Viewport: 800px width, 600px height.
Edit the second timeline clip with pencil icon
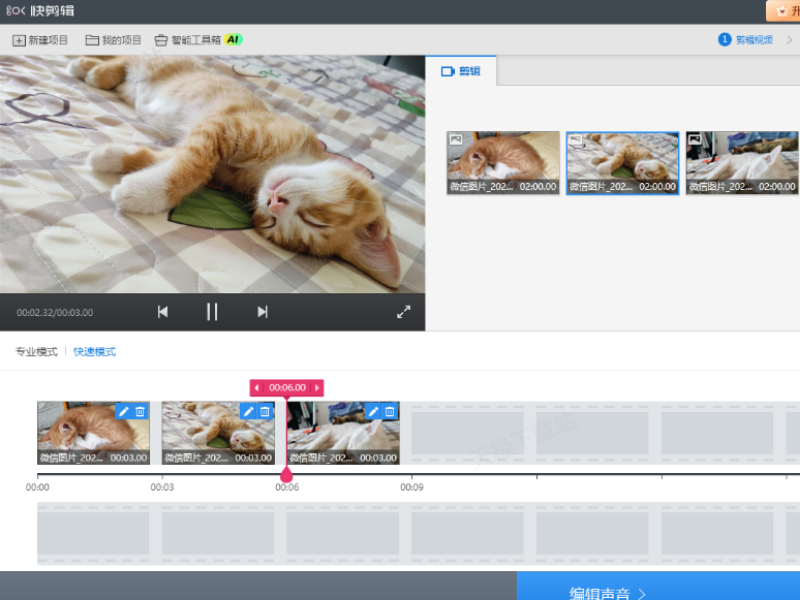[x=249, y=411]
